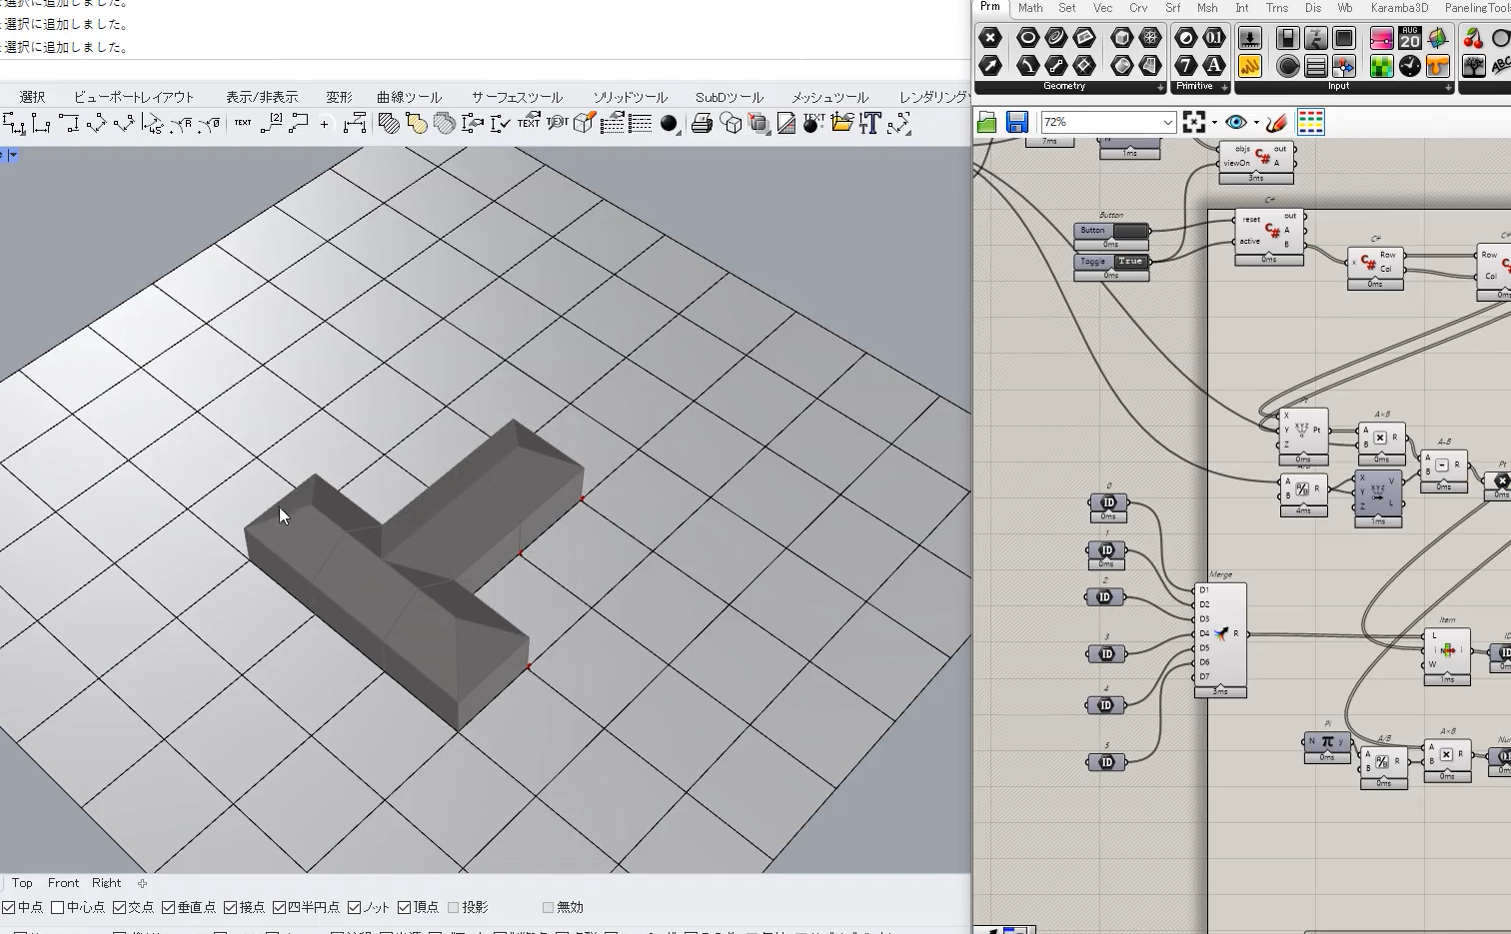This screenshot has height=934, width=1511.
Task: Click the Merge component on the canvas
Action: (x=1221, y=634)
